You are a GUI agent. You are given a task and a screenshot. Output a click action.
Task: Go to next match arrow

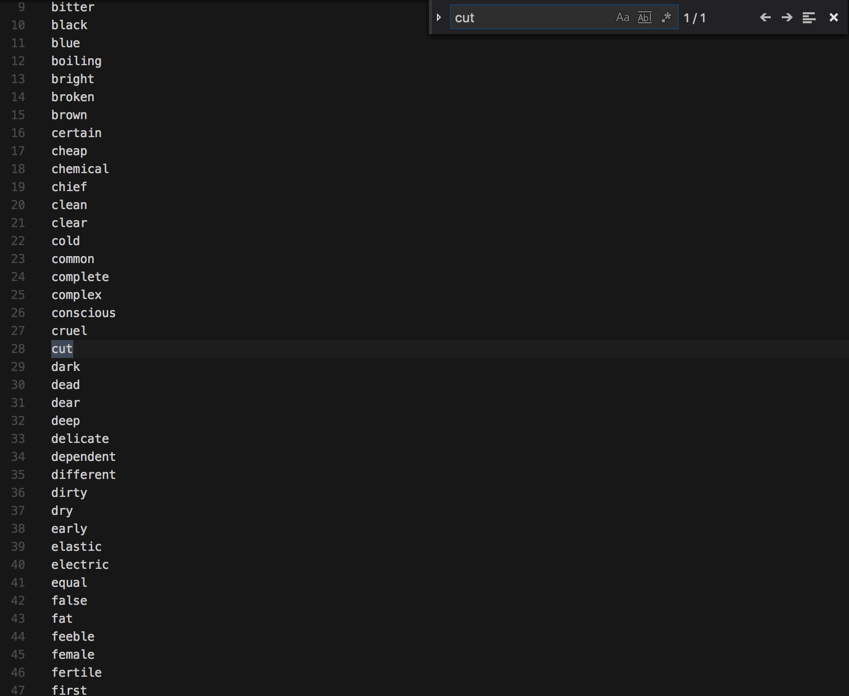787,17
